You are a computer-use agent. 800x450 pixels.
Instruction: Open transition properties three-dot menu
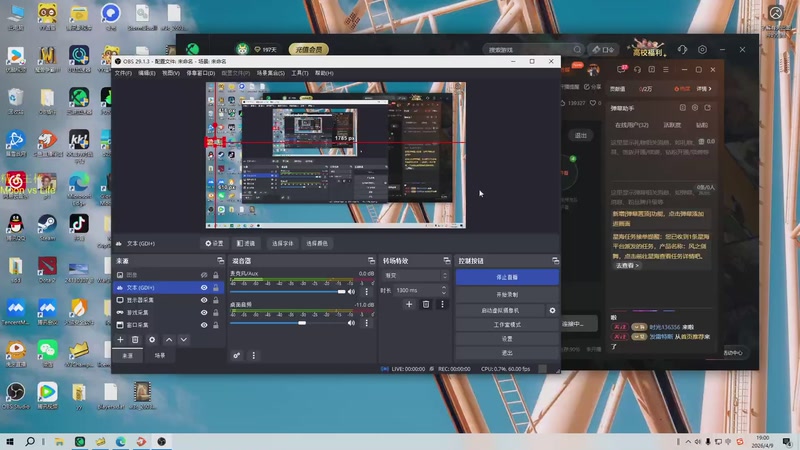[x=442, y=305]
